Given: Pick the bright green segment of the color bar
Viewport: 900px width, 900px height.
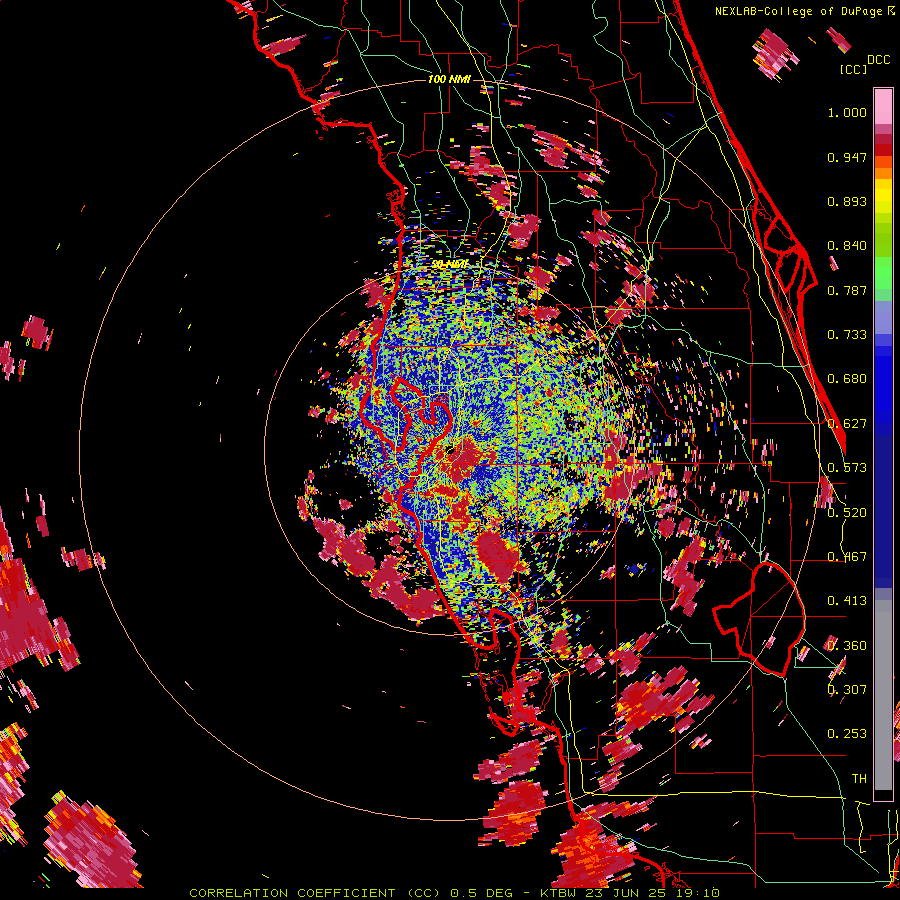Looking at the screenshot, I should click(883, 273).
